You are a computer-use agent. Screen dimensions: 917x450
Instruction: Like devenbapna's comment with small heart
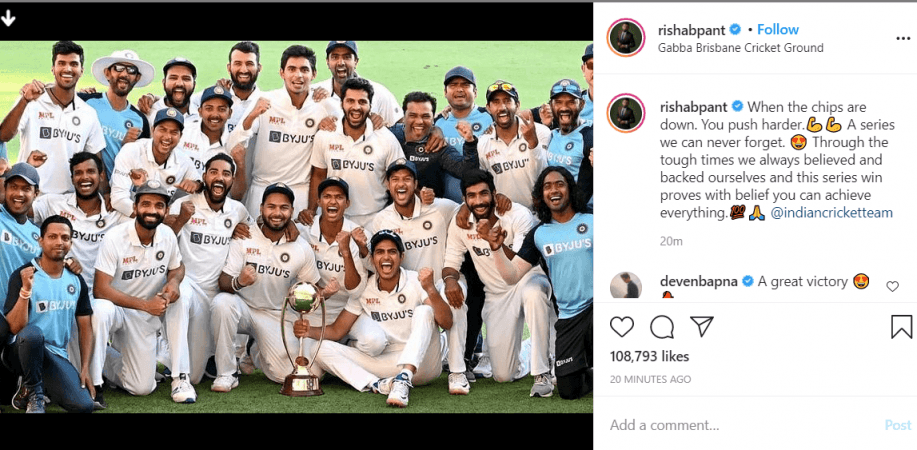(892, 286)
